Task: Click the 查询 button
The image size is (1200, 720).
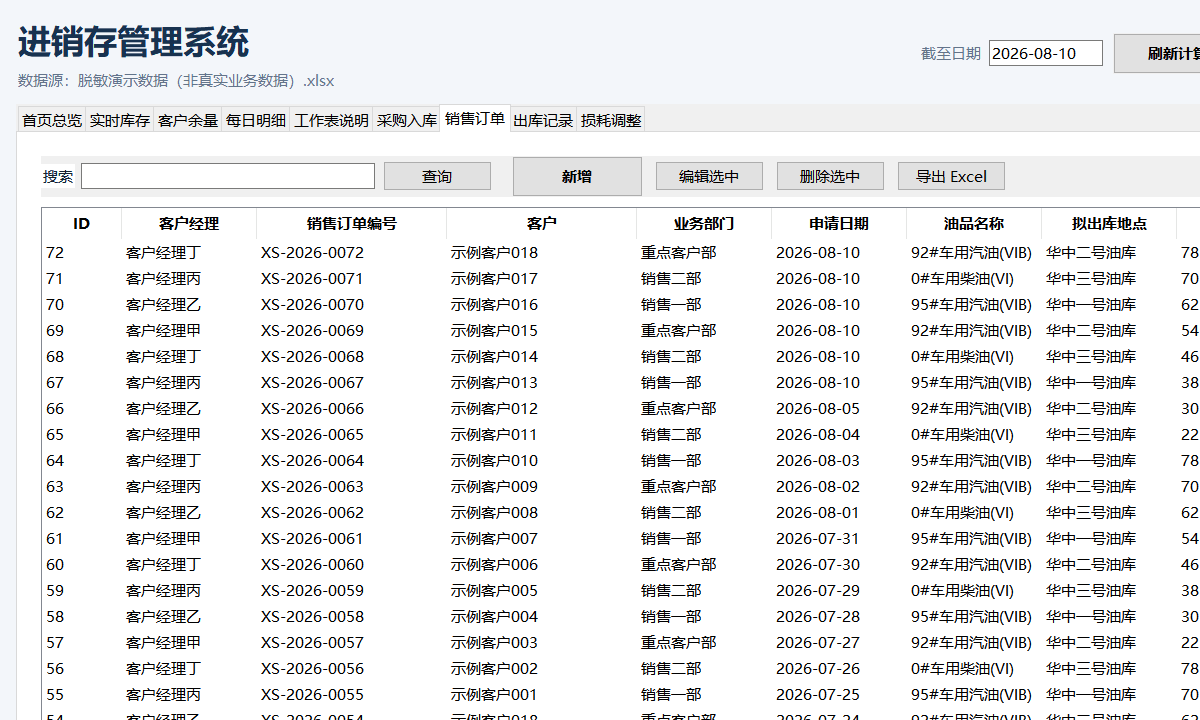Action: point(437,176)
